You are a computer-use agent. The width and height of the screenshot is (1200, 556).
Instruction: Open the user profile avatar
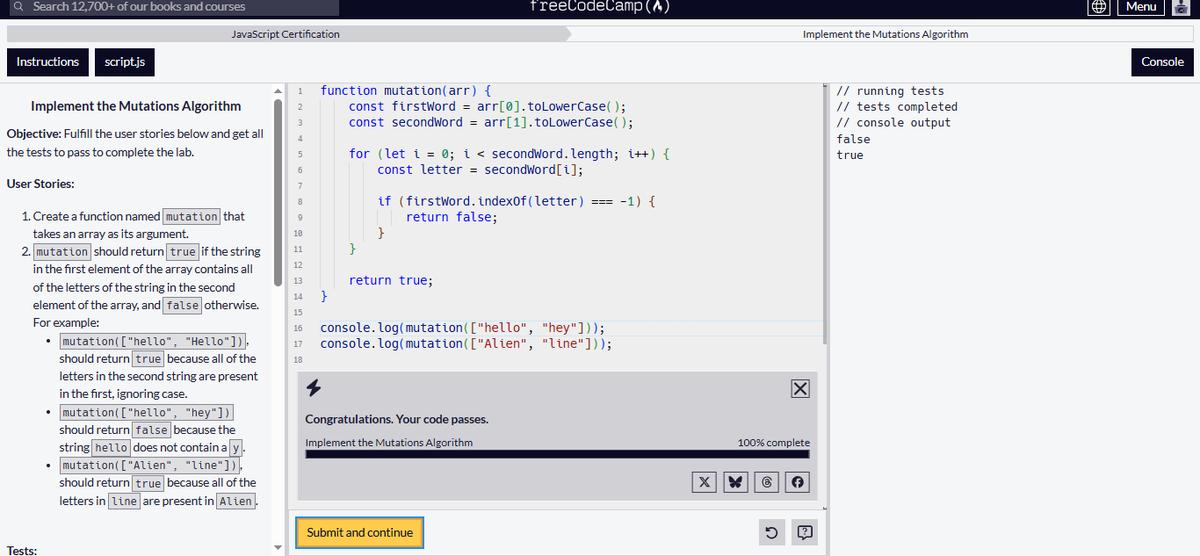tap(1183, 6)
